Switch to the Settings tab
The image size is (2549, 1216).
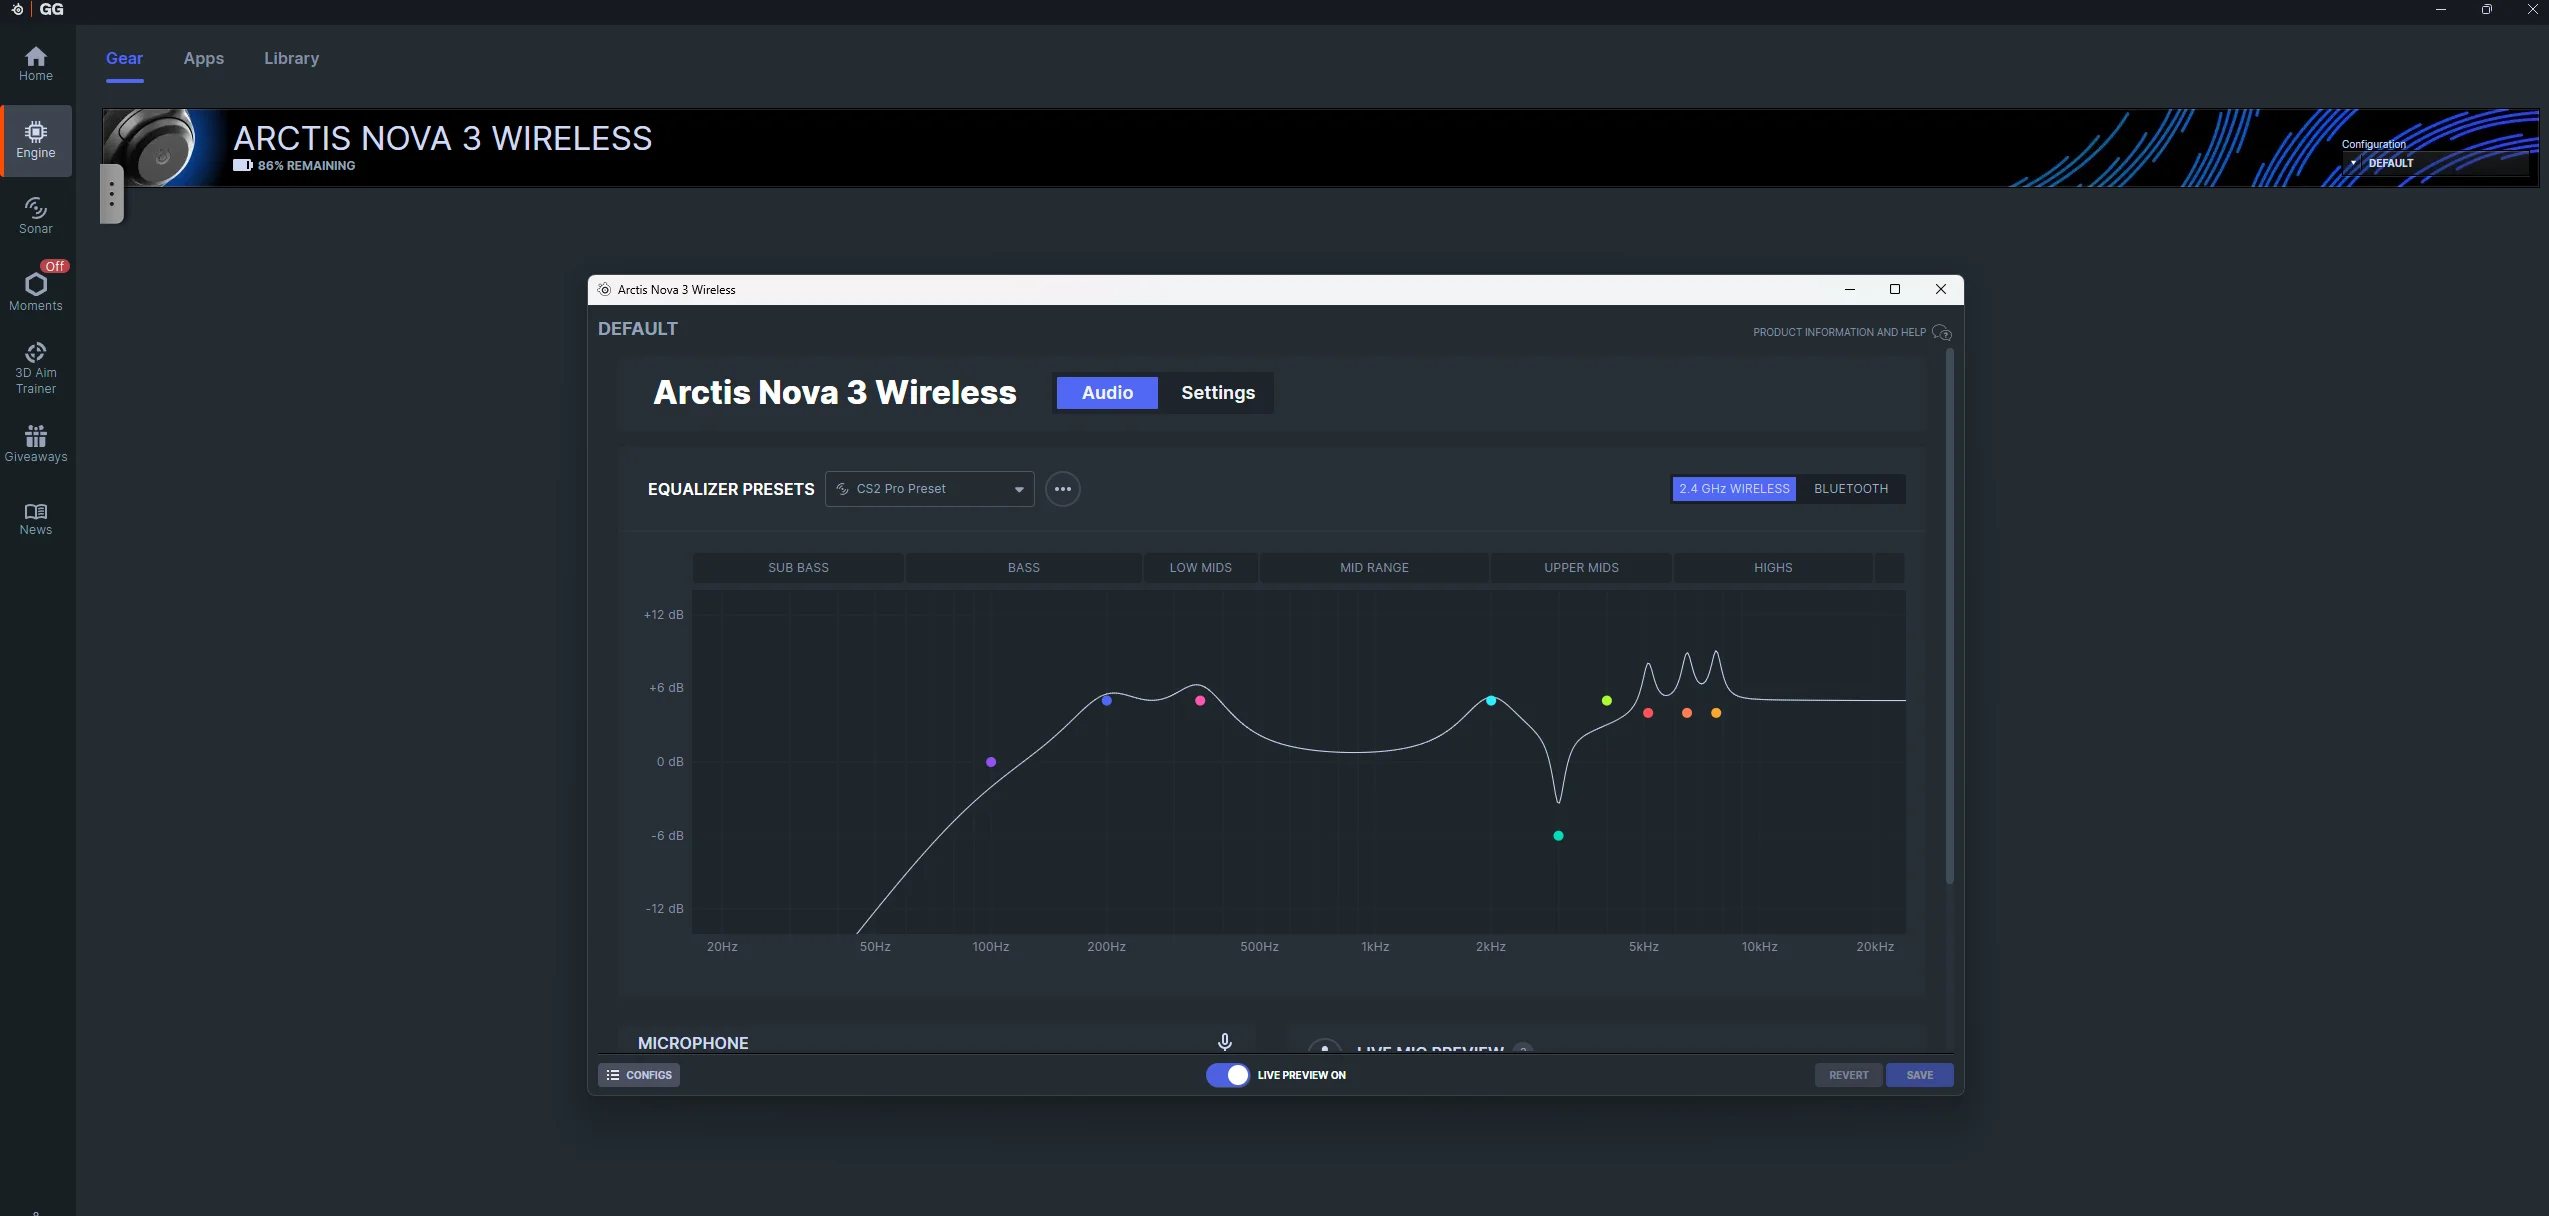point(1217,393)
